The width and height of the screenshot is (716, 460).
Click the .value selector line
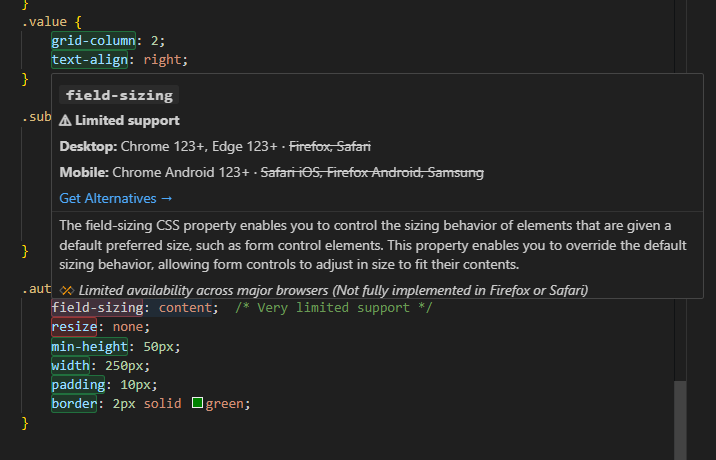(52, 21)
